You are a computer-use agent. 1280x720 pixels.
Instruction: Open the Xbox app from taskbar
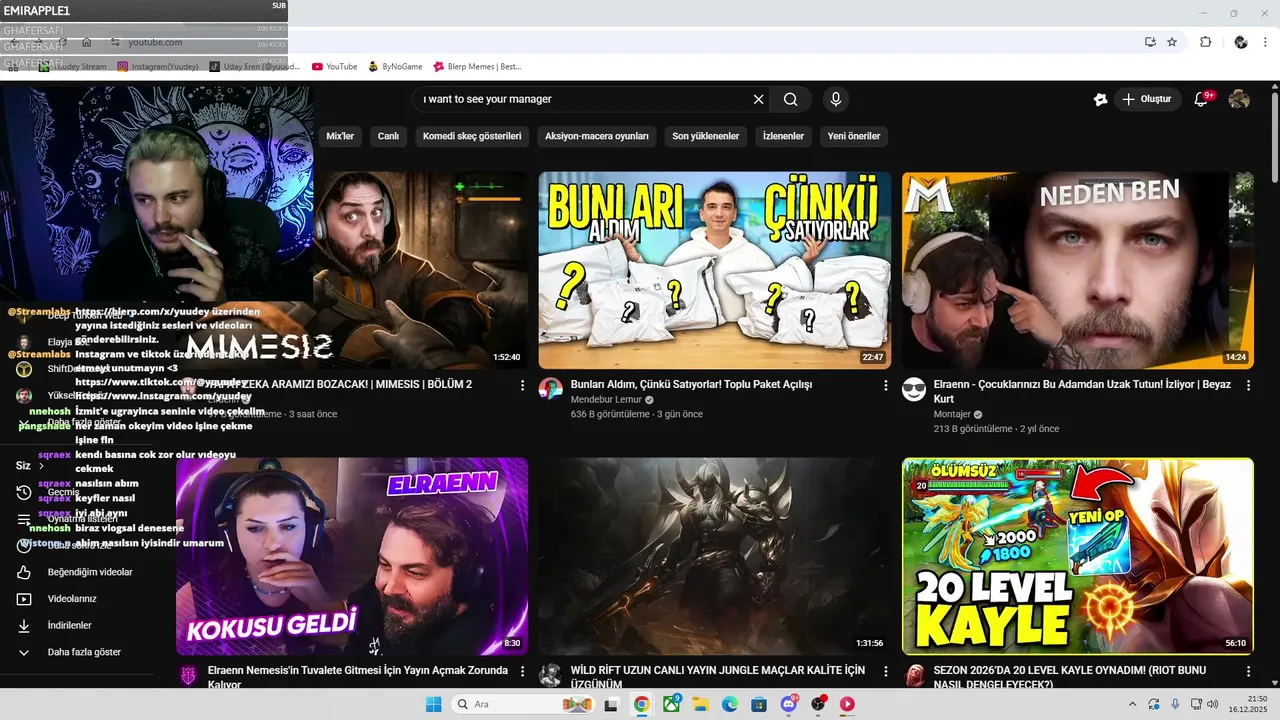(671, 704)
